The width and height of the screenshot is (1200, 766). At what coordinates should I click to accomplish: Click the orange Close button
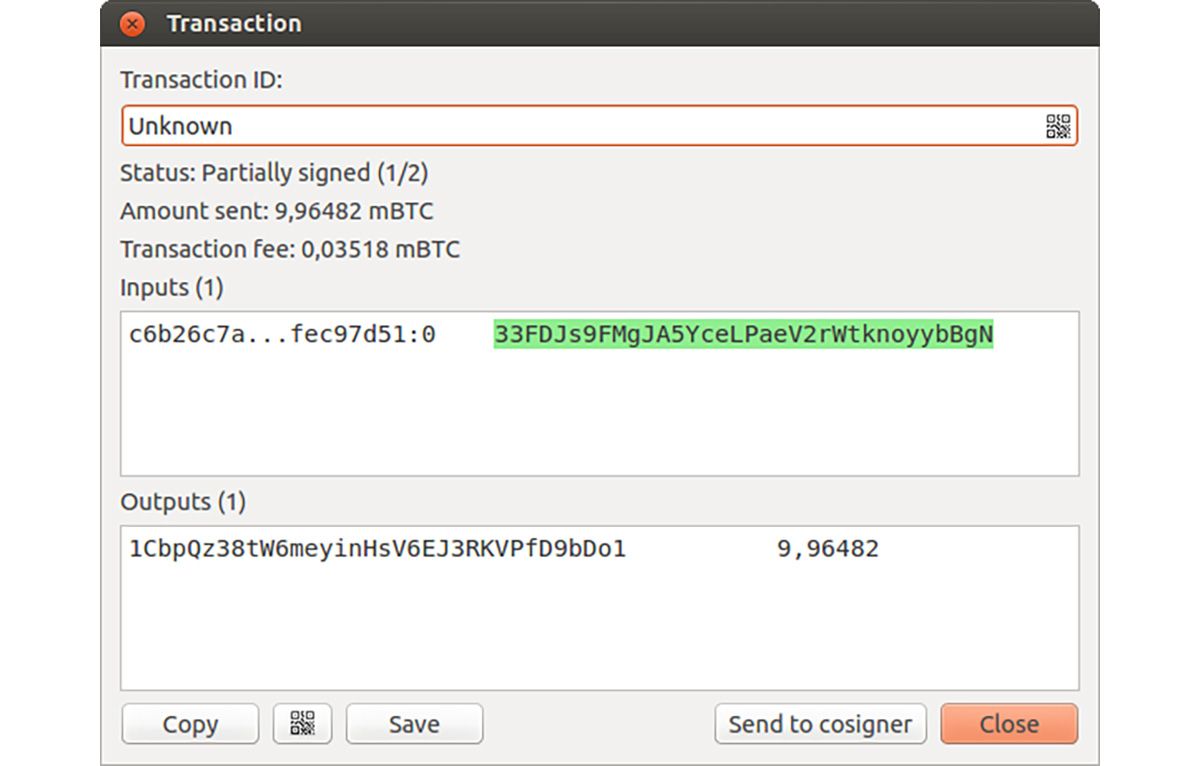point(1009,723)
